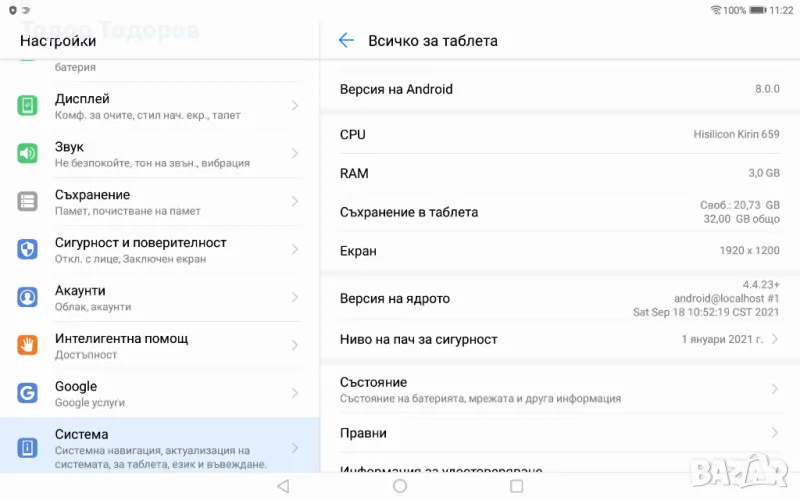Tap the CPU info row
Screen dimensions: 800x500
point(559,134)
